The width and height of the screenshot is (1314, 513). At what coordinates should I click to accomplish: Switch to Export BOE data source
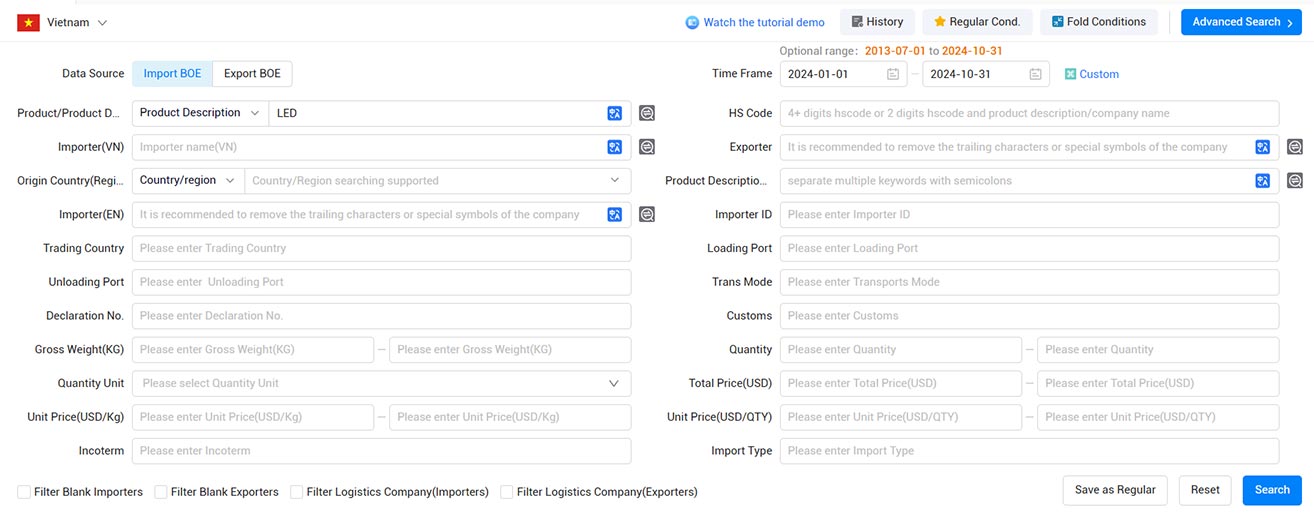pos(252,74)
